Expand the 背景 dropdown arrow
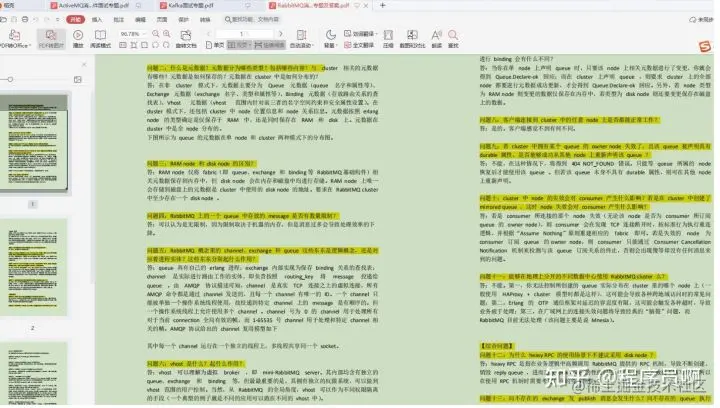Screen dimensions: 720x408 coord(337,45)
